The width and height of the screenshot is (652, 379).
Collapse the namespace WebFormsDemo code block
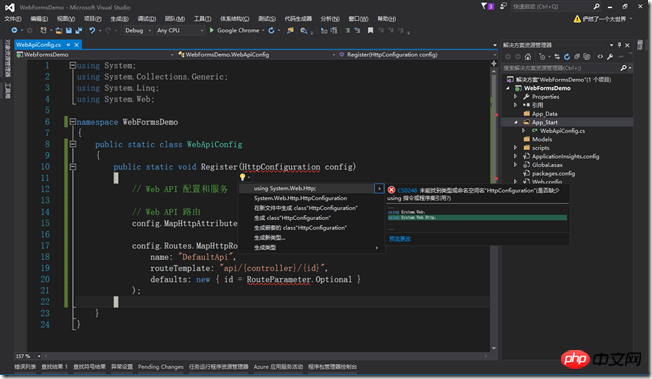pyautogui.click(x=73, y=121)
